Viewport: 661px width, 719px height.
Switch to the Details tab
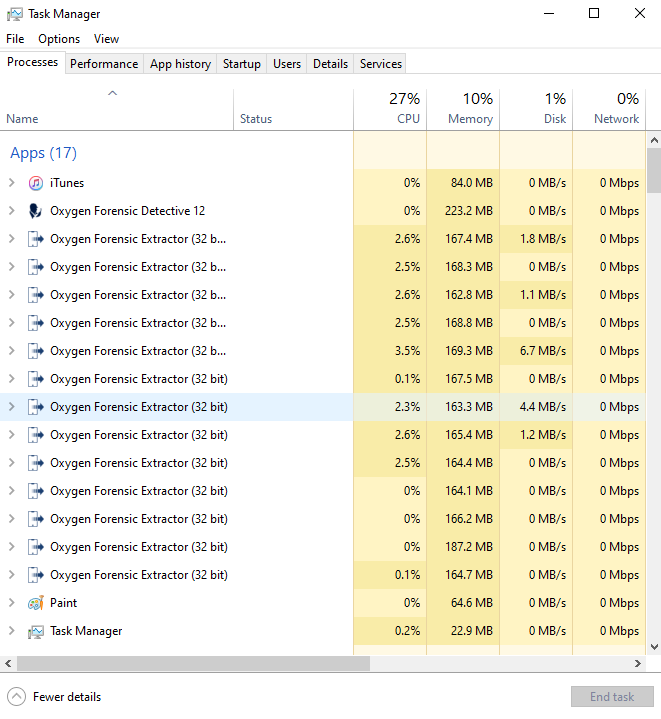(330, 64)
